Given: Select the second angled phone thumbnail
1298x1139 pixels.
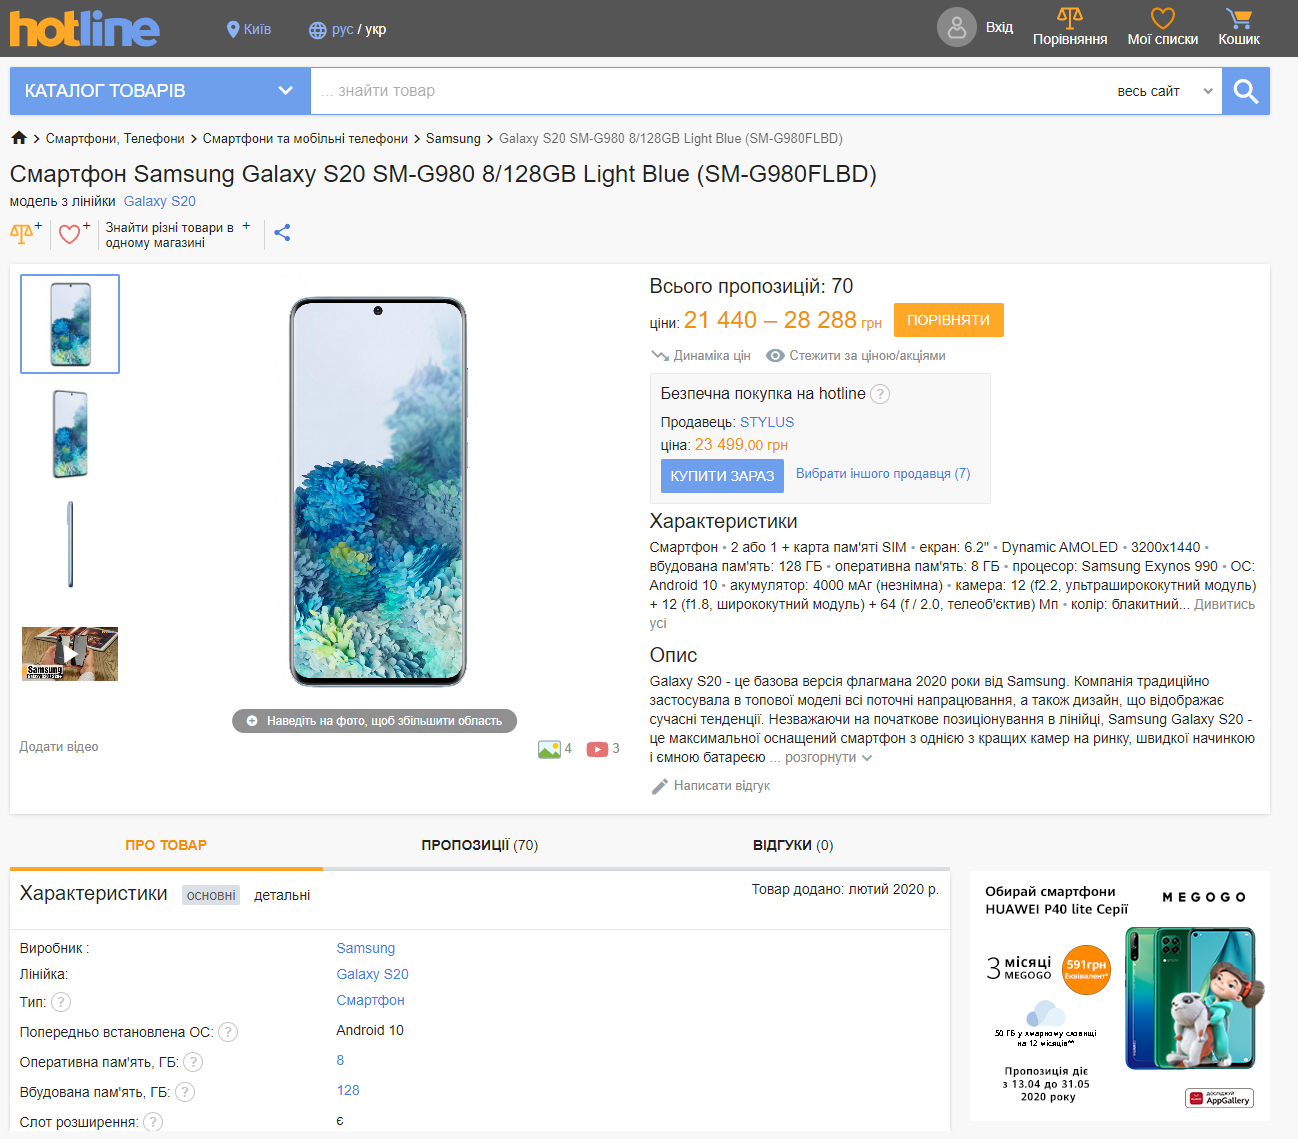Looking at the screenshot, I should pos(70,434).
